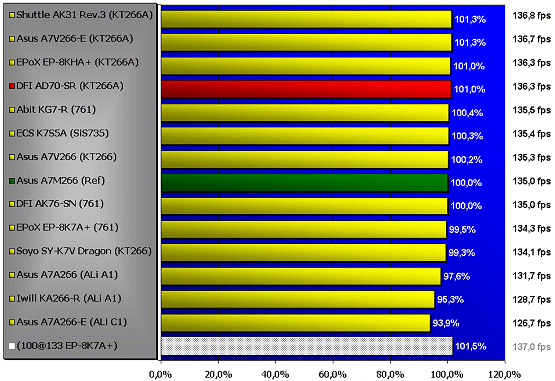Click the red DFI AD70-SR legend swatch

coord(12,86)
